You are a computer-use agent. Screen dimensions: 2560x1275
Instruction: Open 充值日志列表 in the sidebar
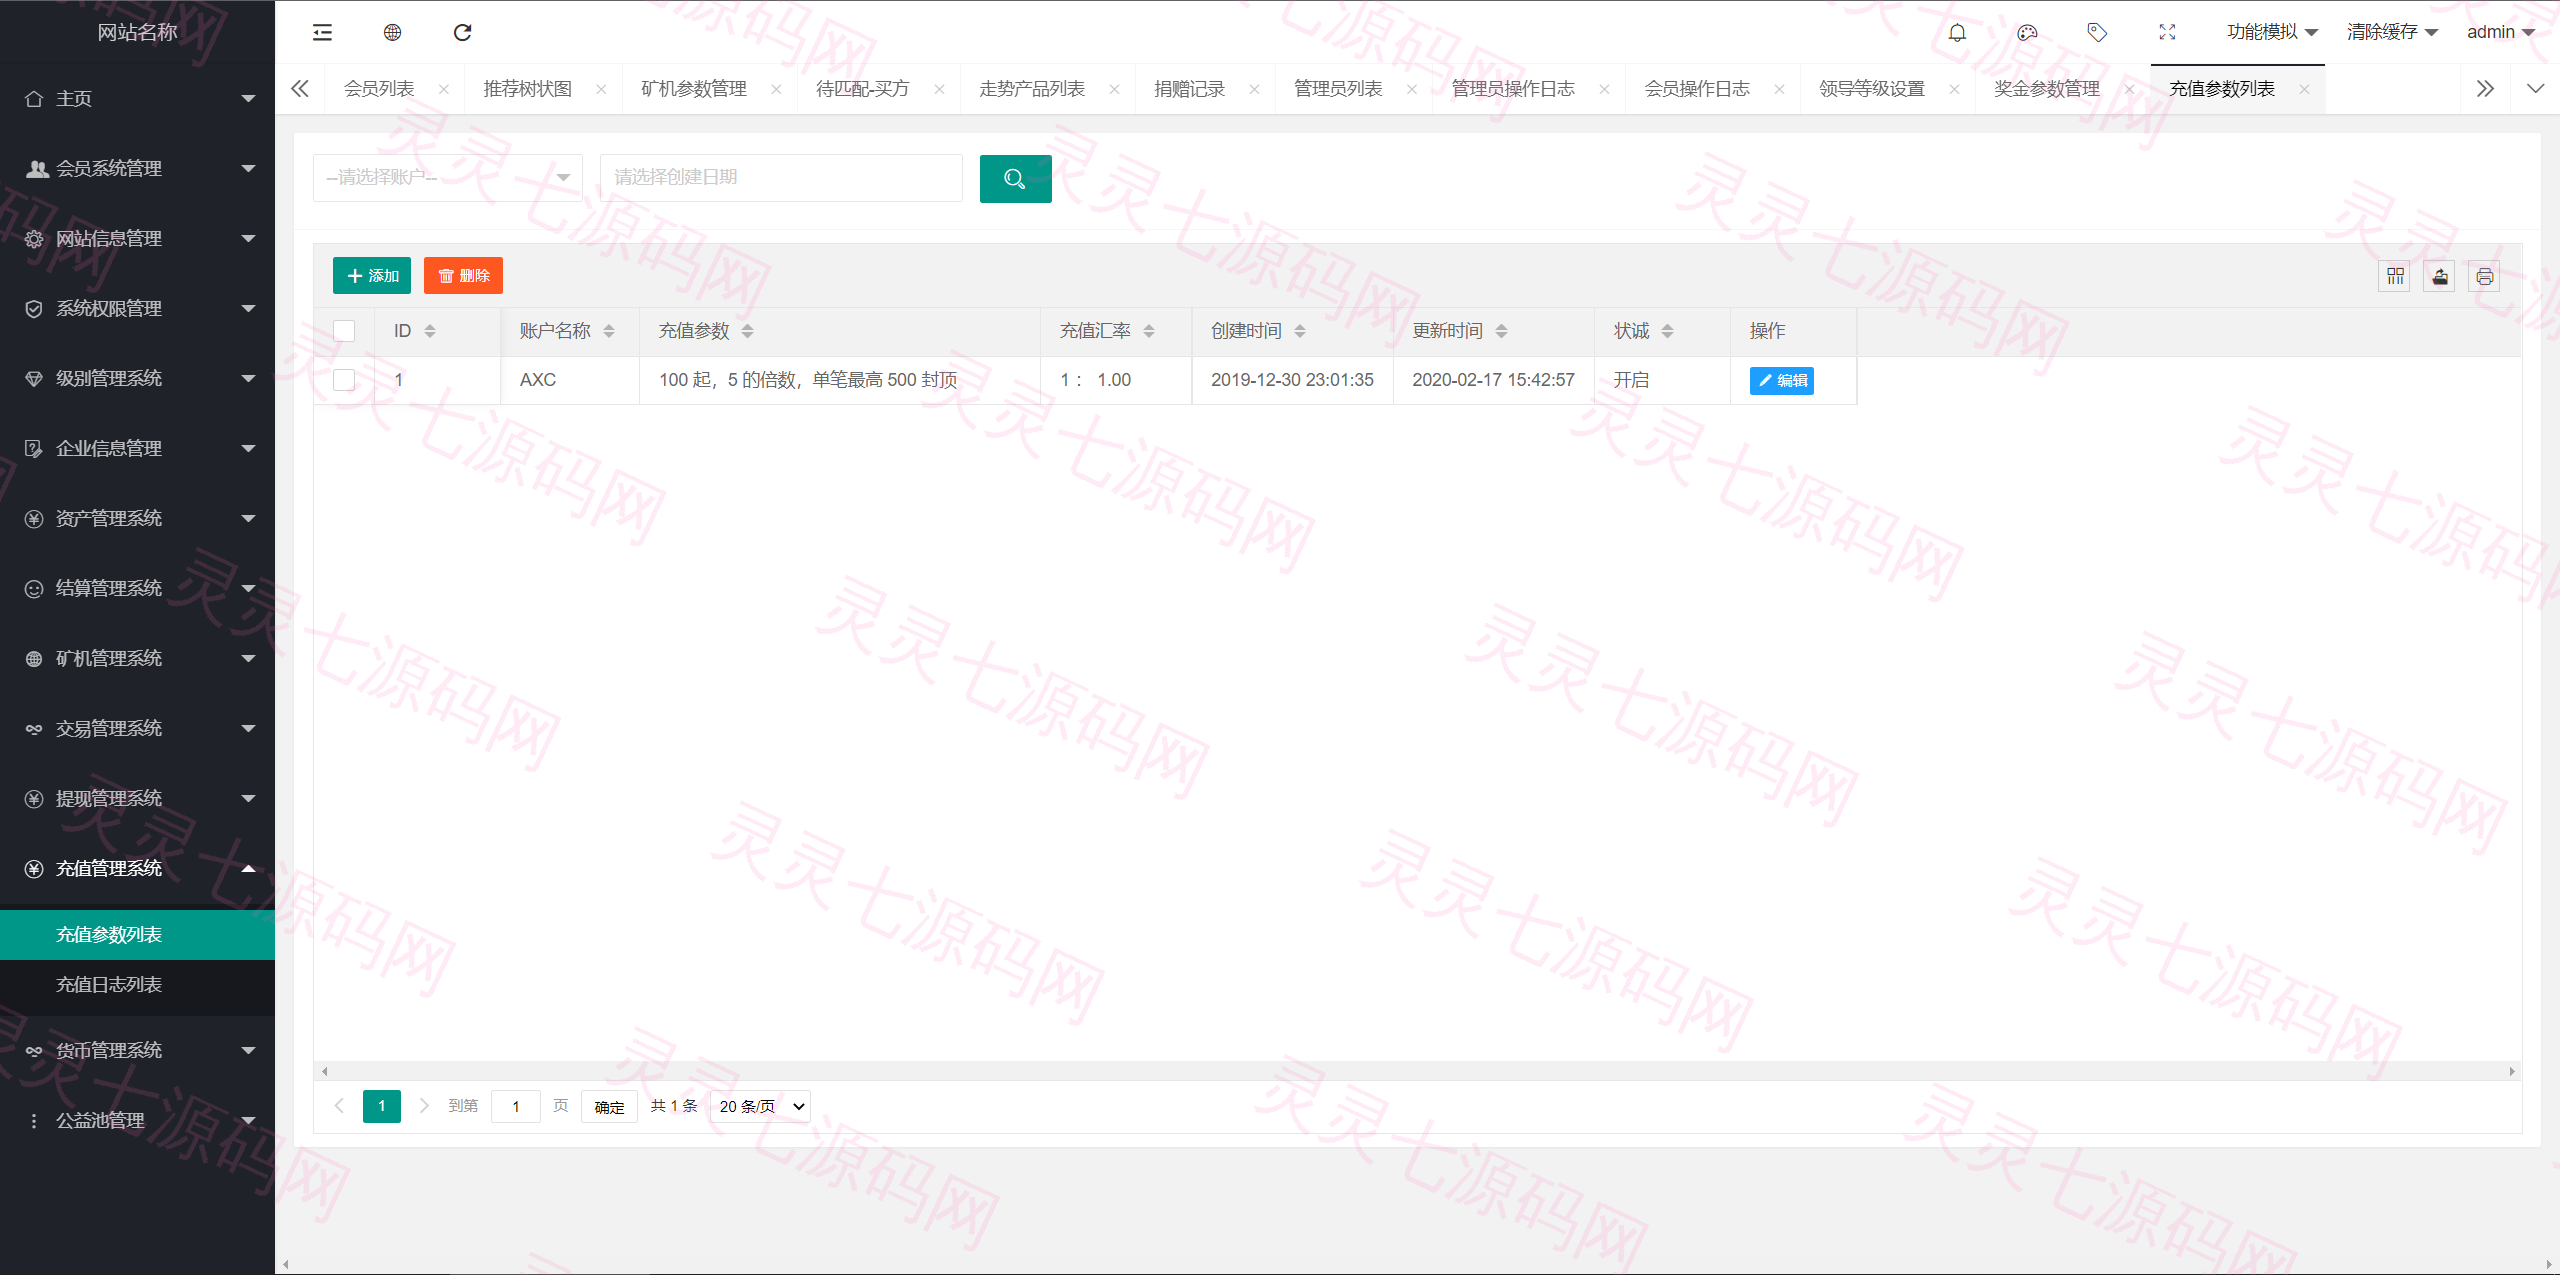137,985
